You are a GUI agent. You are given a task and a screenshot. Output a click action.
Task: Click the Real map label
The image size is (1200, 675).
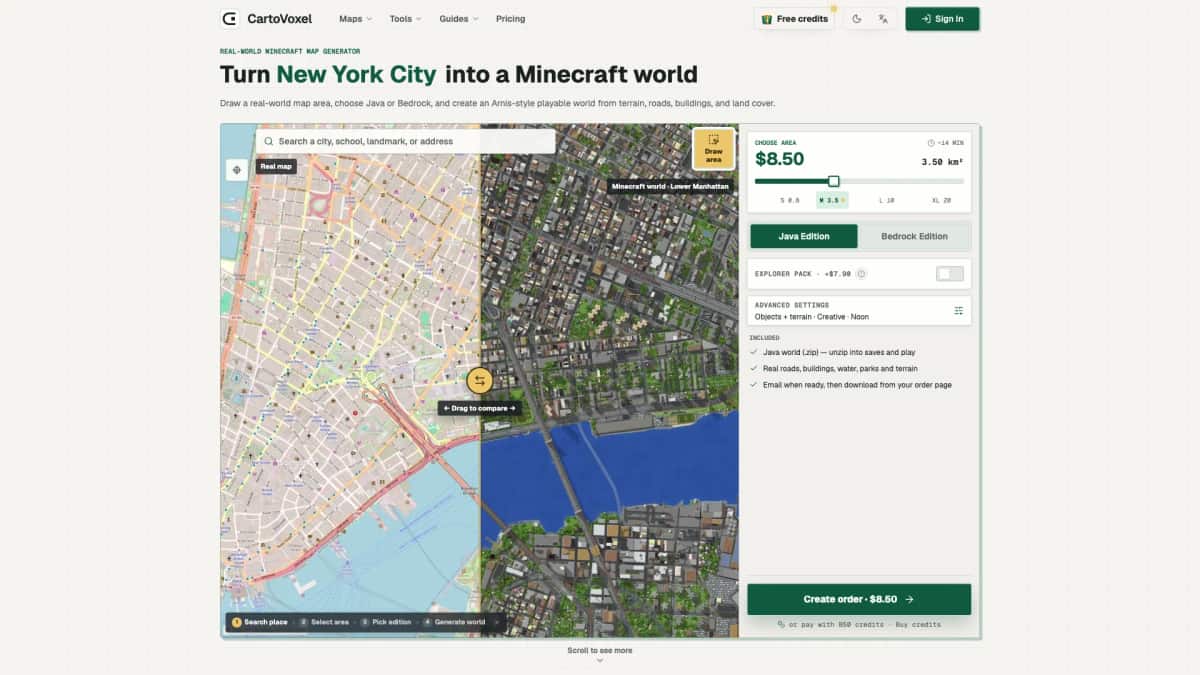(x=276, y=166)
